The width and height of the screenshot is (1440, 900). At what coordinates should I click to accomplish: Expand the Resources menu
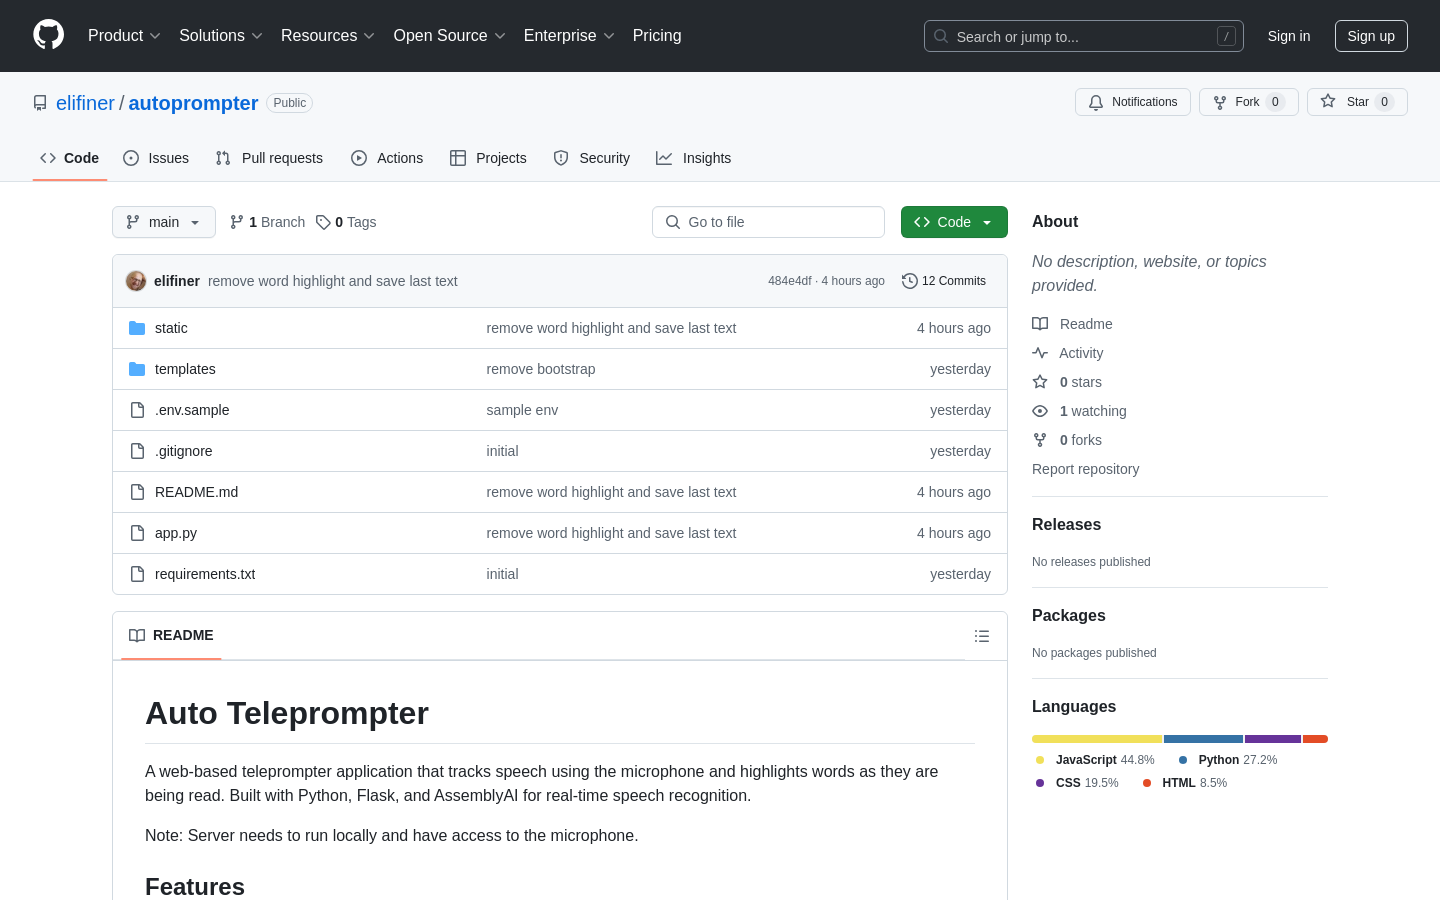[328, 36]
